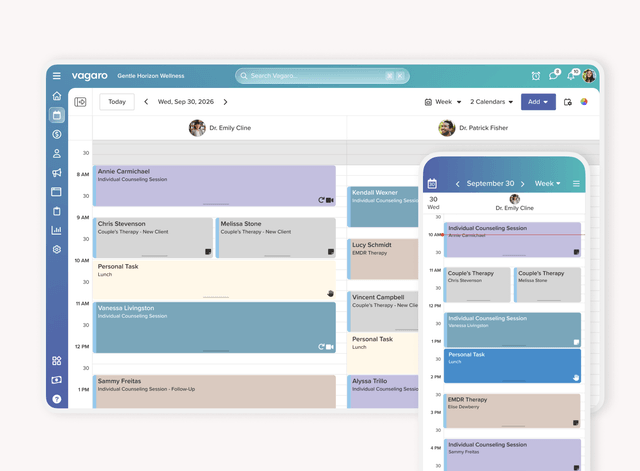Image resolution: width=640 pixels, height=471 pixels.
Task: Open the color wheel legend icon
Action: tap(584, 102)
